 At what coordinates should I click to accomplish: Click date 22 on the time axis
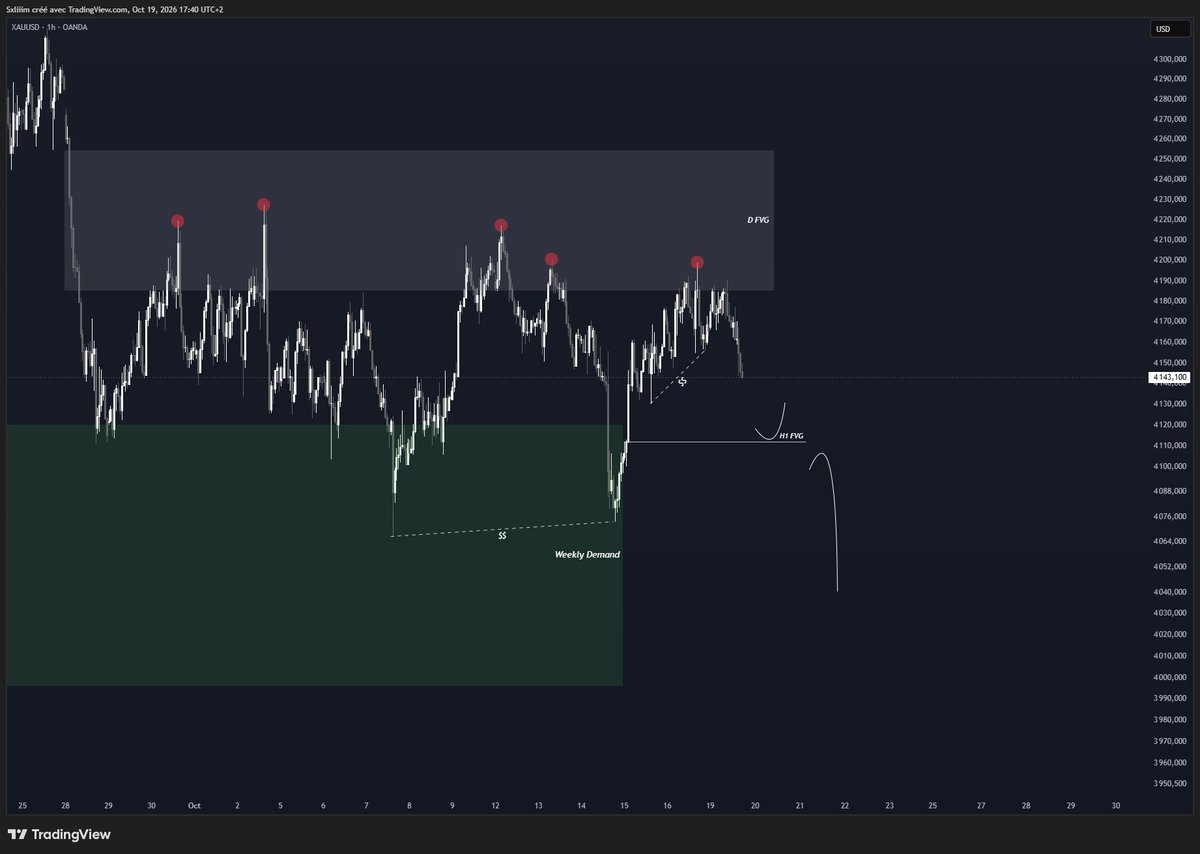pyautogui.click(x=845, y=805)
